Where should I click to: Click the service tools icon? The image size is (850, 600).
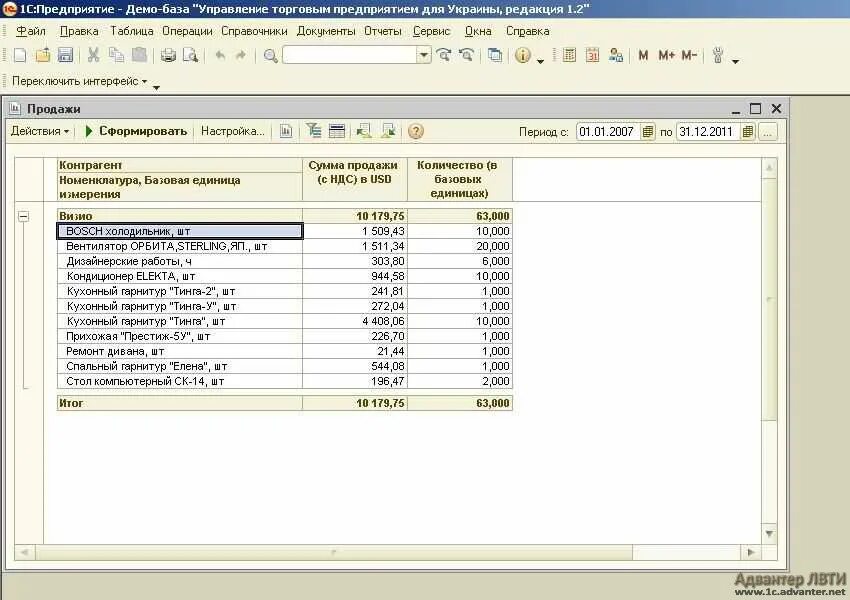(718, 55)
